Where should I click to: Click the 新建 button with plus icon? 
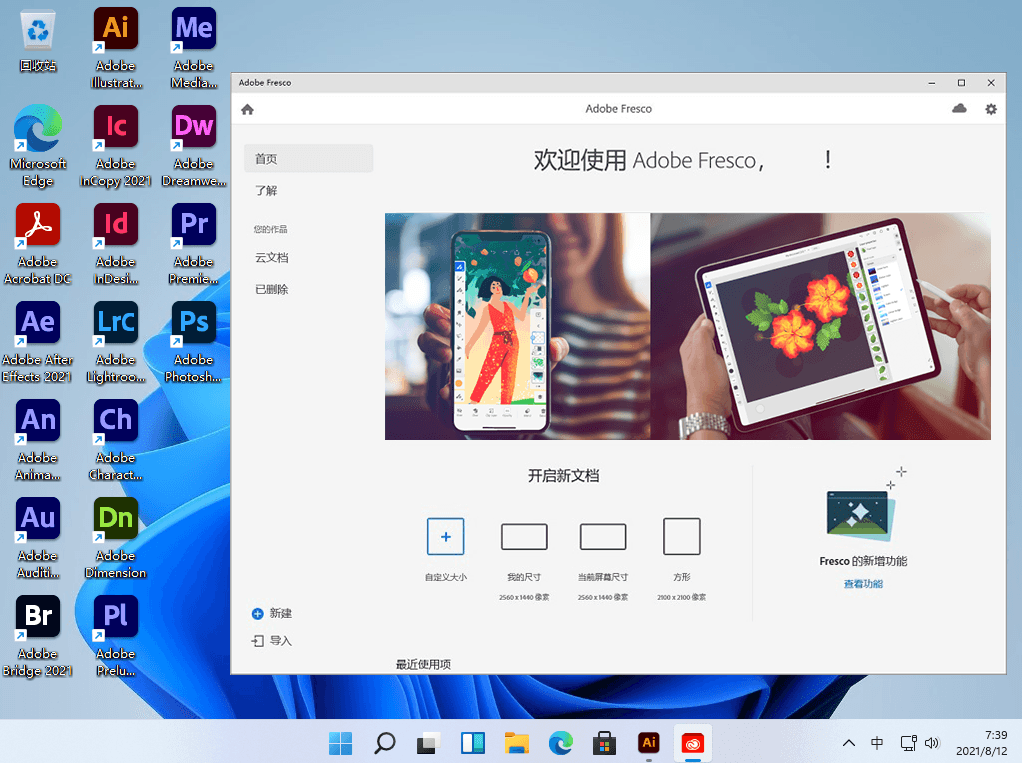[272, 613]
